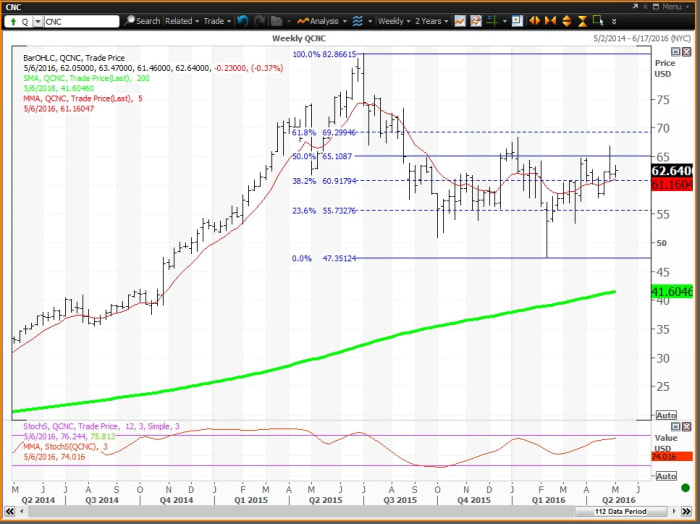Click the blue window chart-properties icon

pos(517,21)
